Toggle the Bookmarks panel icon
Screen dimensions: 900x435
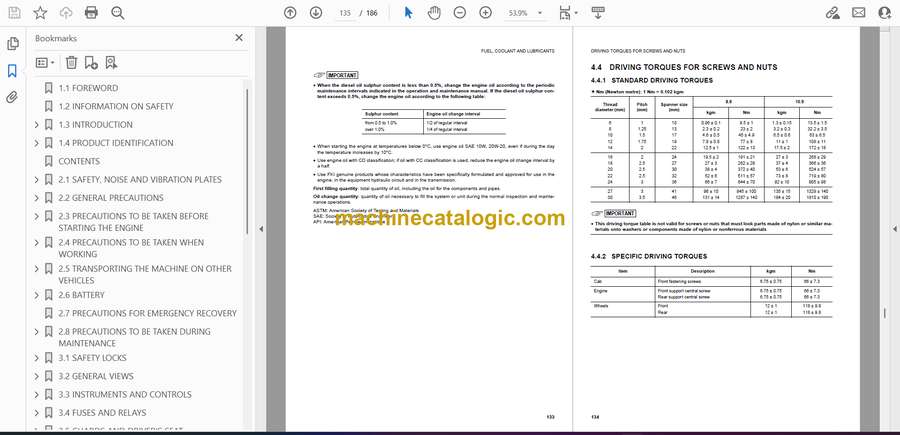pos(12,71)
